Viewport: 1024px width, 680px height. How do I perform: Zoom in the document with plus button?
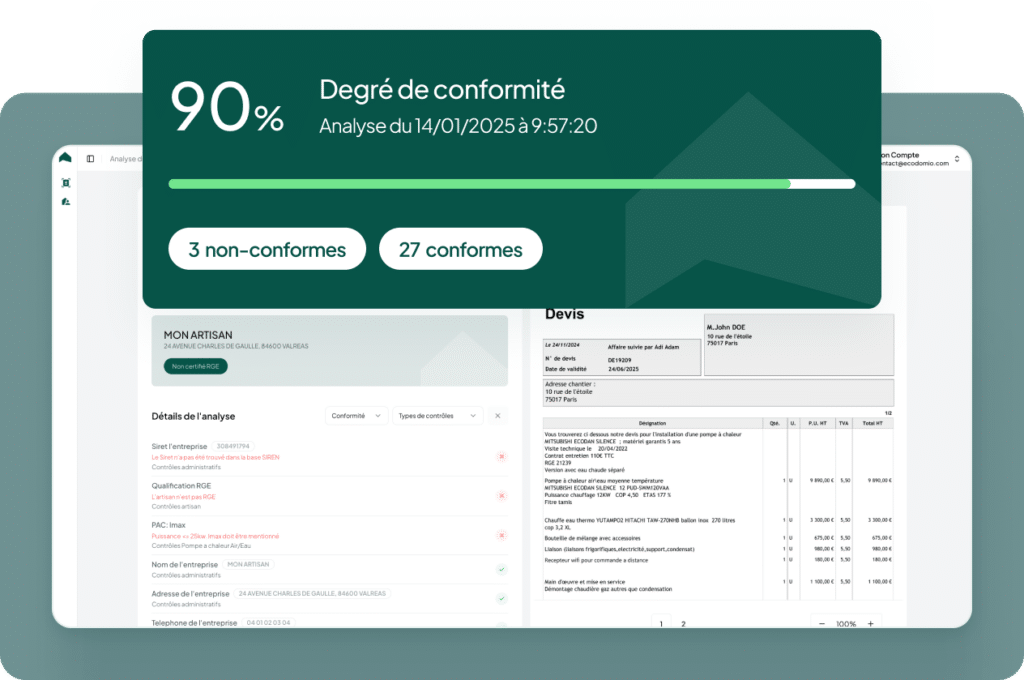point(870,624)
